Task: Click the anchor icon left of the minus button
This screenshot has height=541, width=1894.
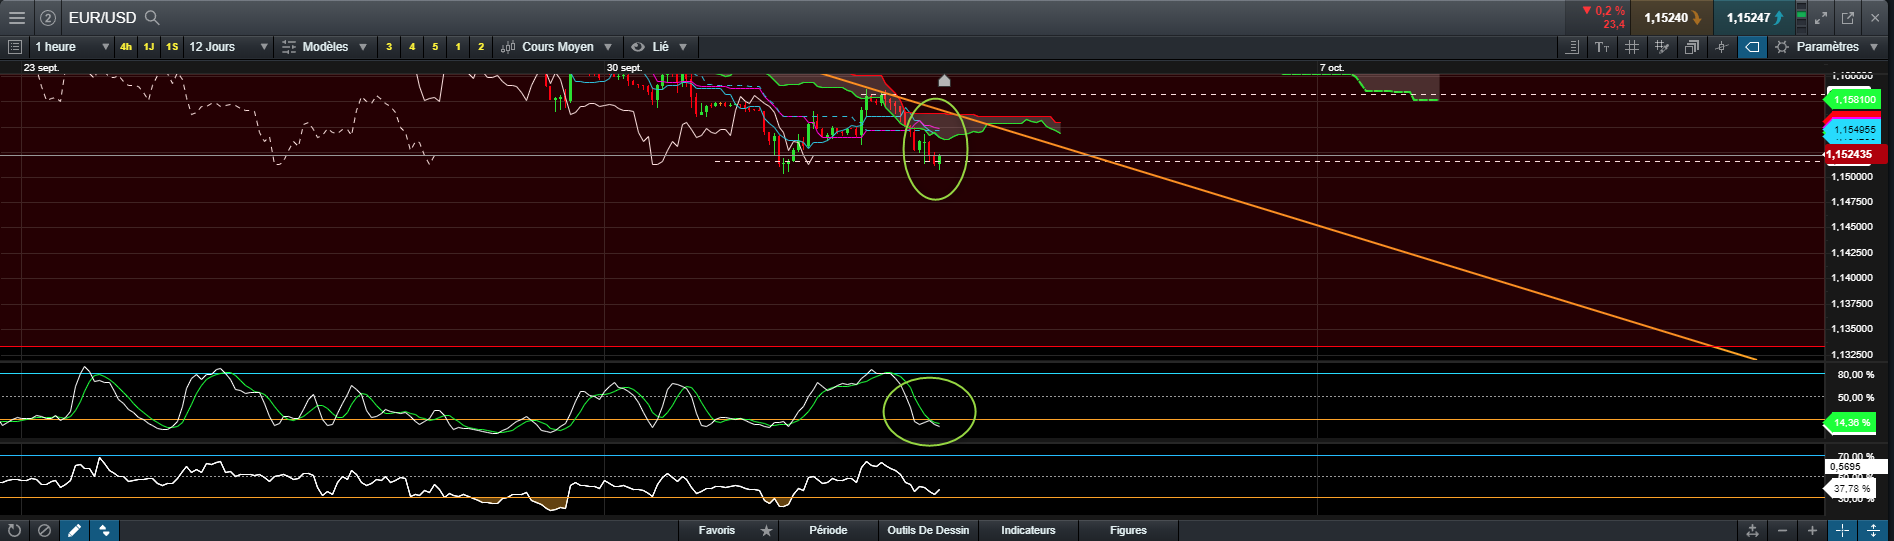Action: 1752,530
